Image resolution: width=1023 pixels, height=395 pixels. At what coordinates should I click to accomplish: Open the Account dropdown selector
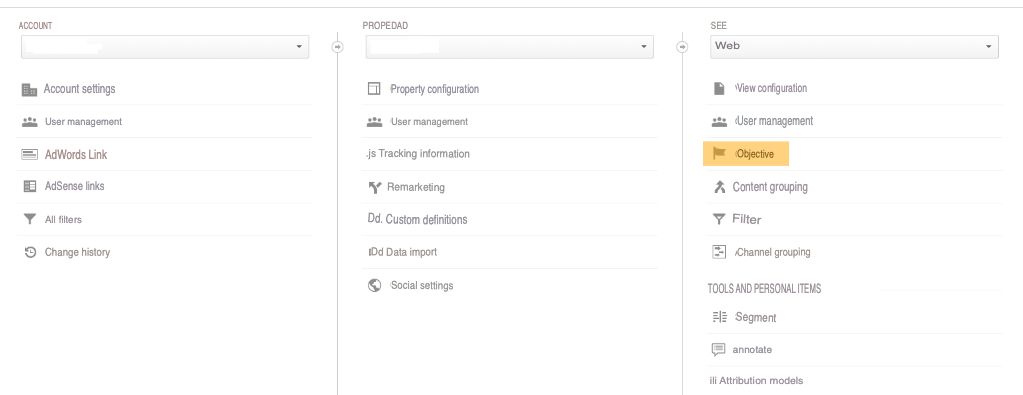[165, 47]
